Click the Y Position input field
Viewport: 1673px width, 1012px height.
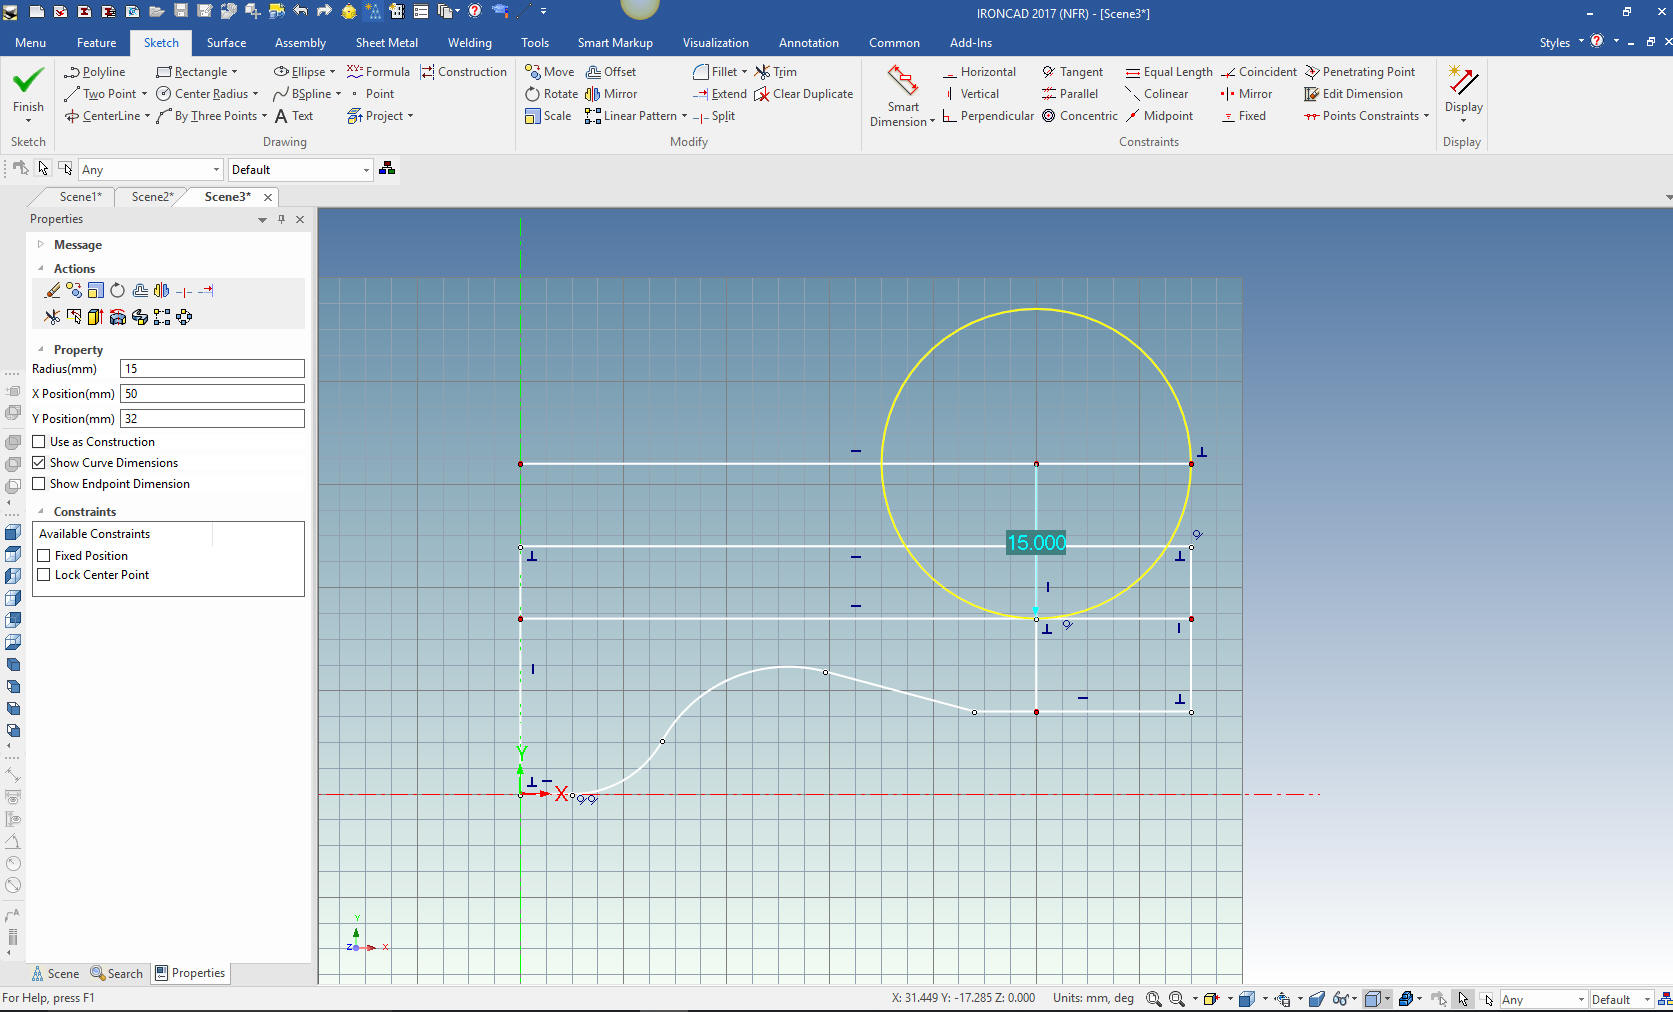click(x=212, y=419)
